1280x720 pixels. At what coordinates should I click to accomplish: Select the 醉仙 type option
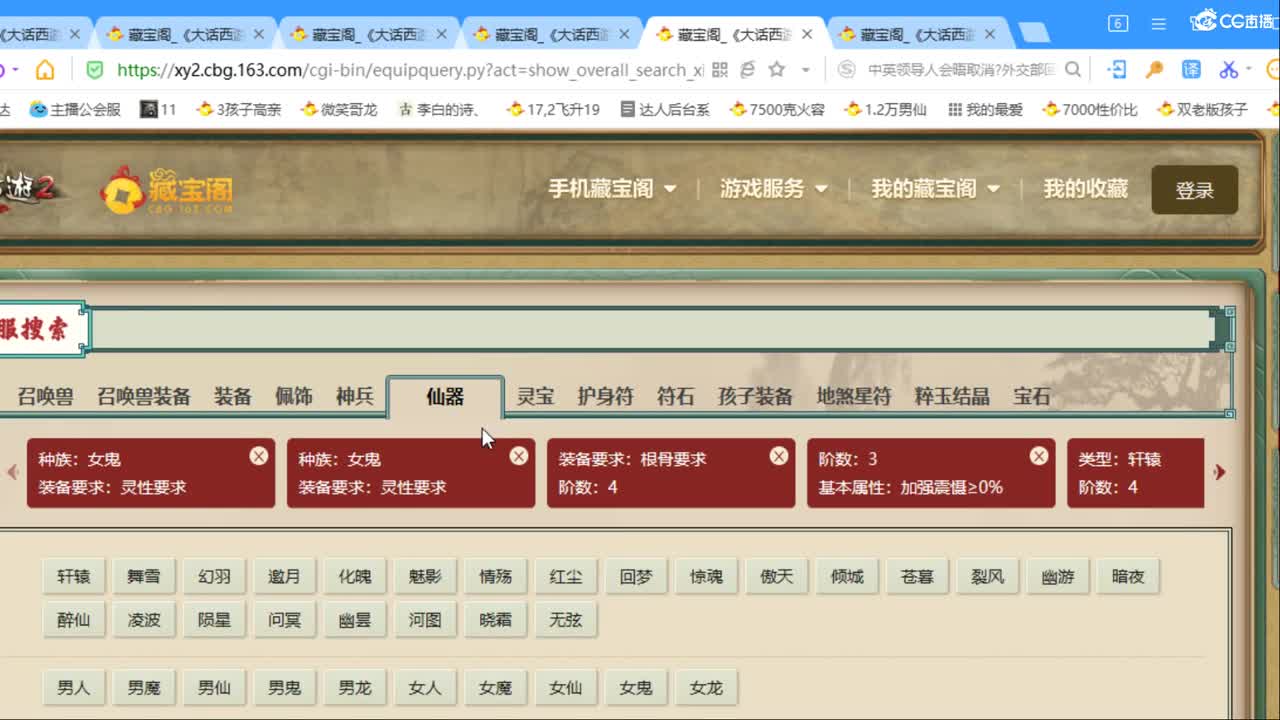point(73,620)
